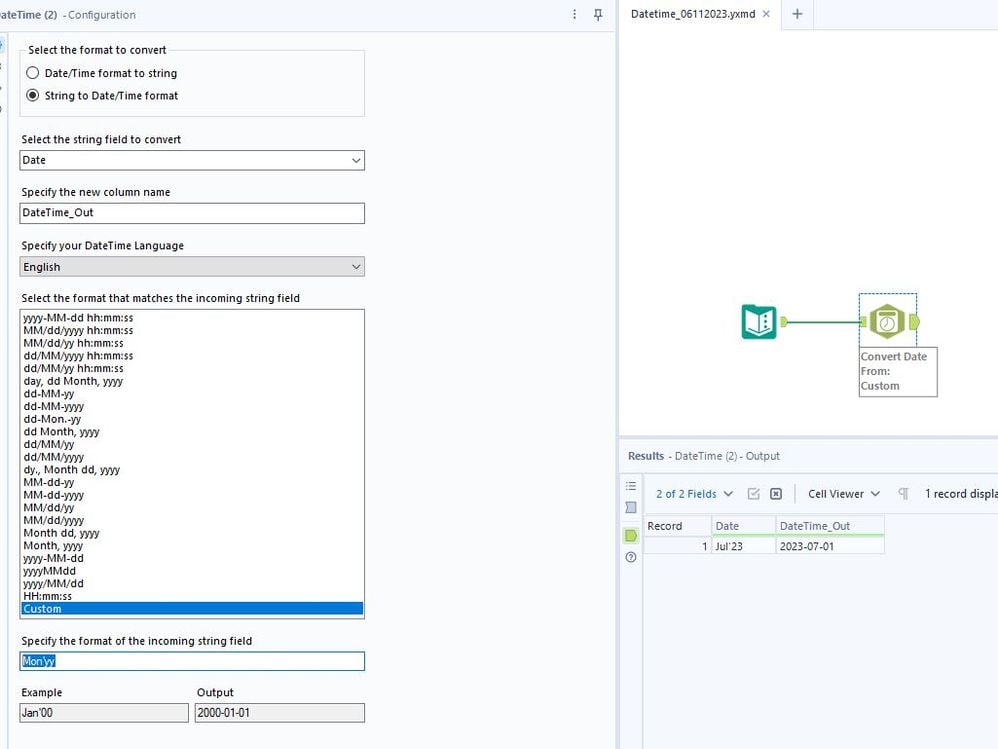Select the 2023-07-01 cell in Results
This screenshot has height=749, width=998.
[x=830, y=546]
